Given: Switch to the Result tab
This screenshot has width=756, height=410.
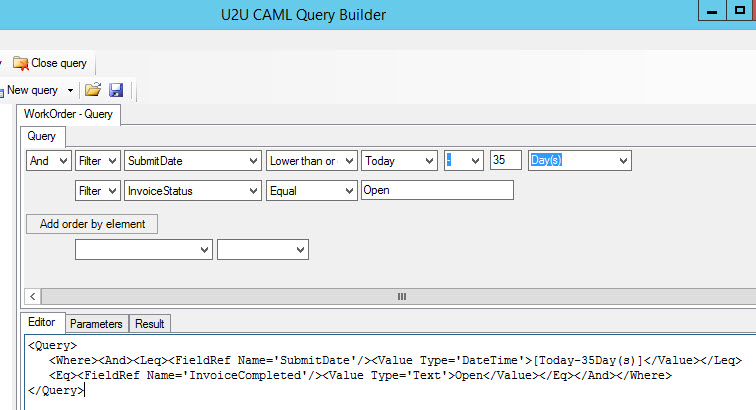Looking at the screenshot, I should 149,324.
